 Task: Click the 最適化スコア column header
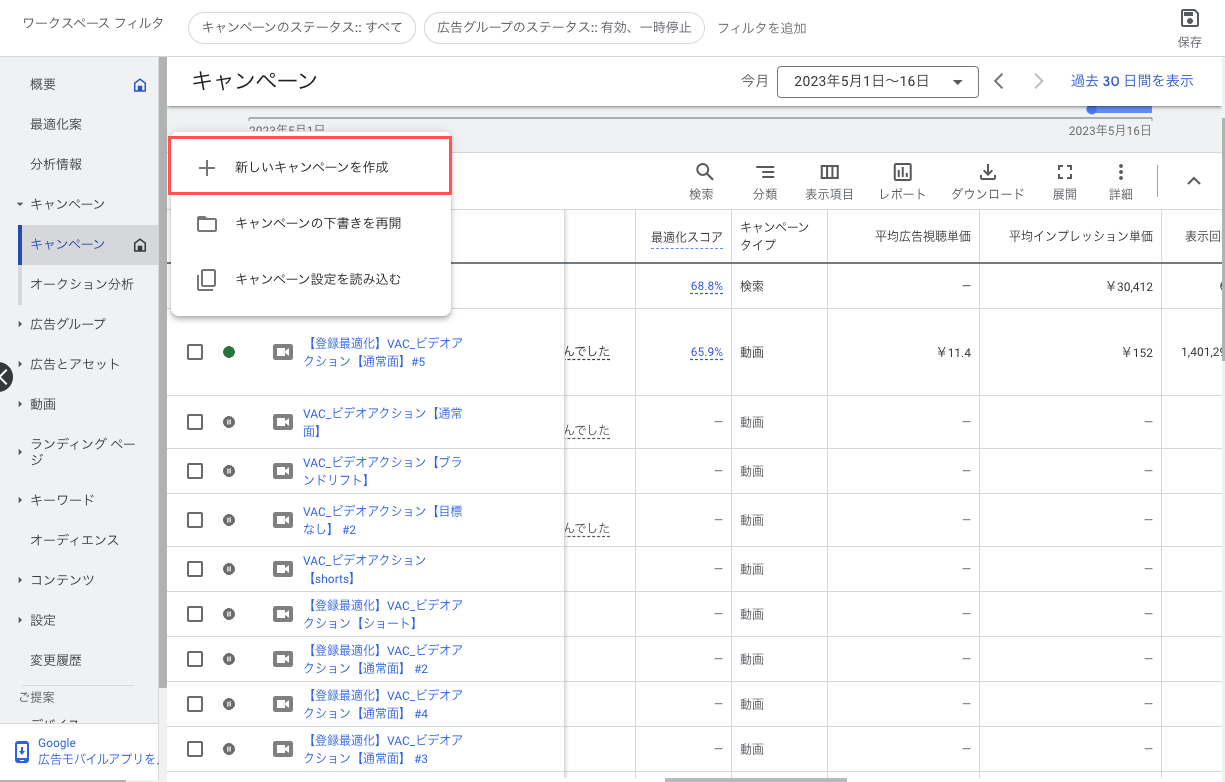[x=686, y=237]
